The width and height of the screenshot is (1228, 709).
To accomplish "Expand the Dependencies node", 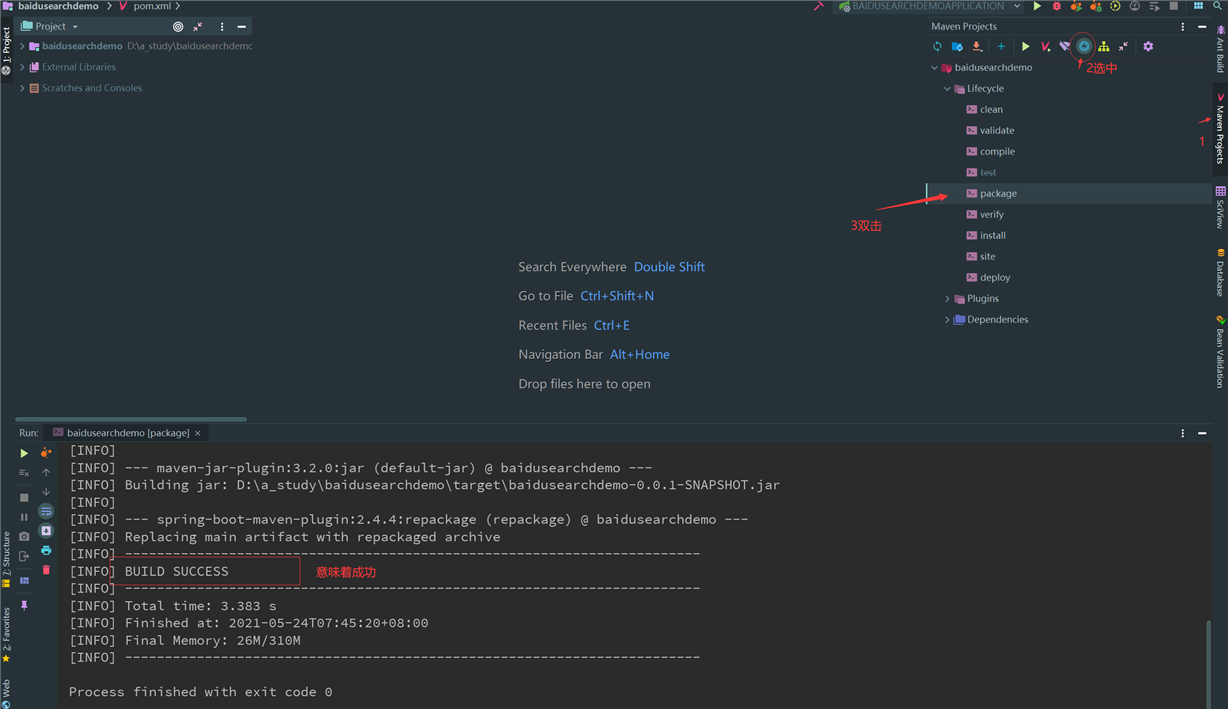I will (x=947, y=320).
